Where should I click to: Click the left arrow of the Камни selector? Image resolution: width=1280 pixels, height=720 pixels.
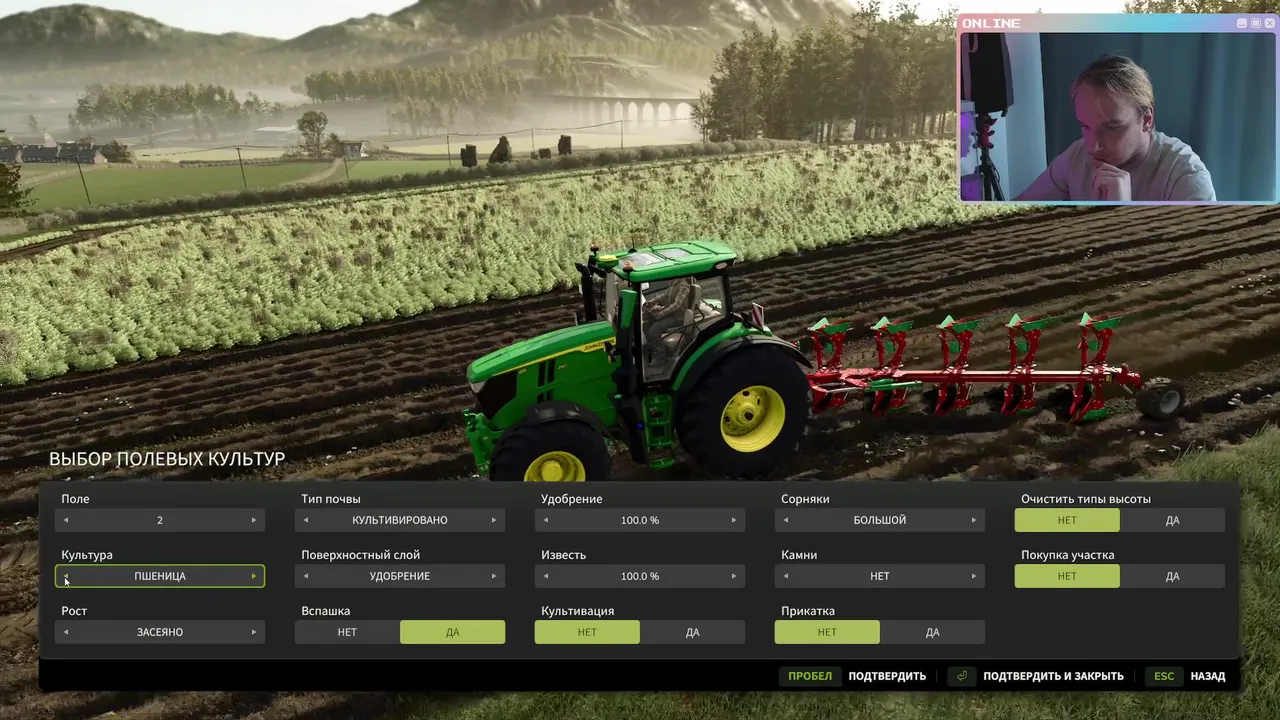pyautogui.click(x=786, y=576)
